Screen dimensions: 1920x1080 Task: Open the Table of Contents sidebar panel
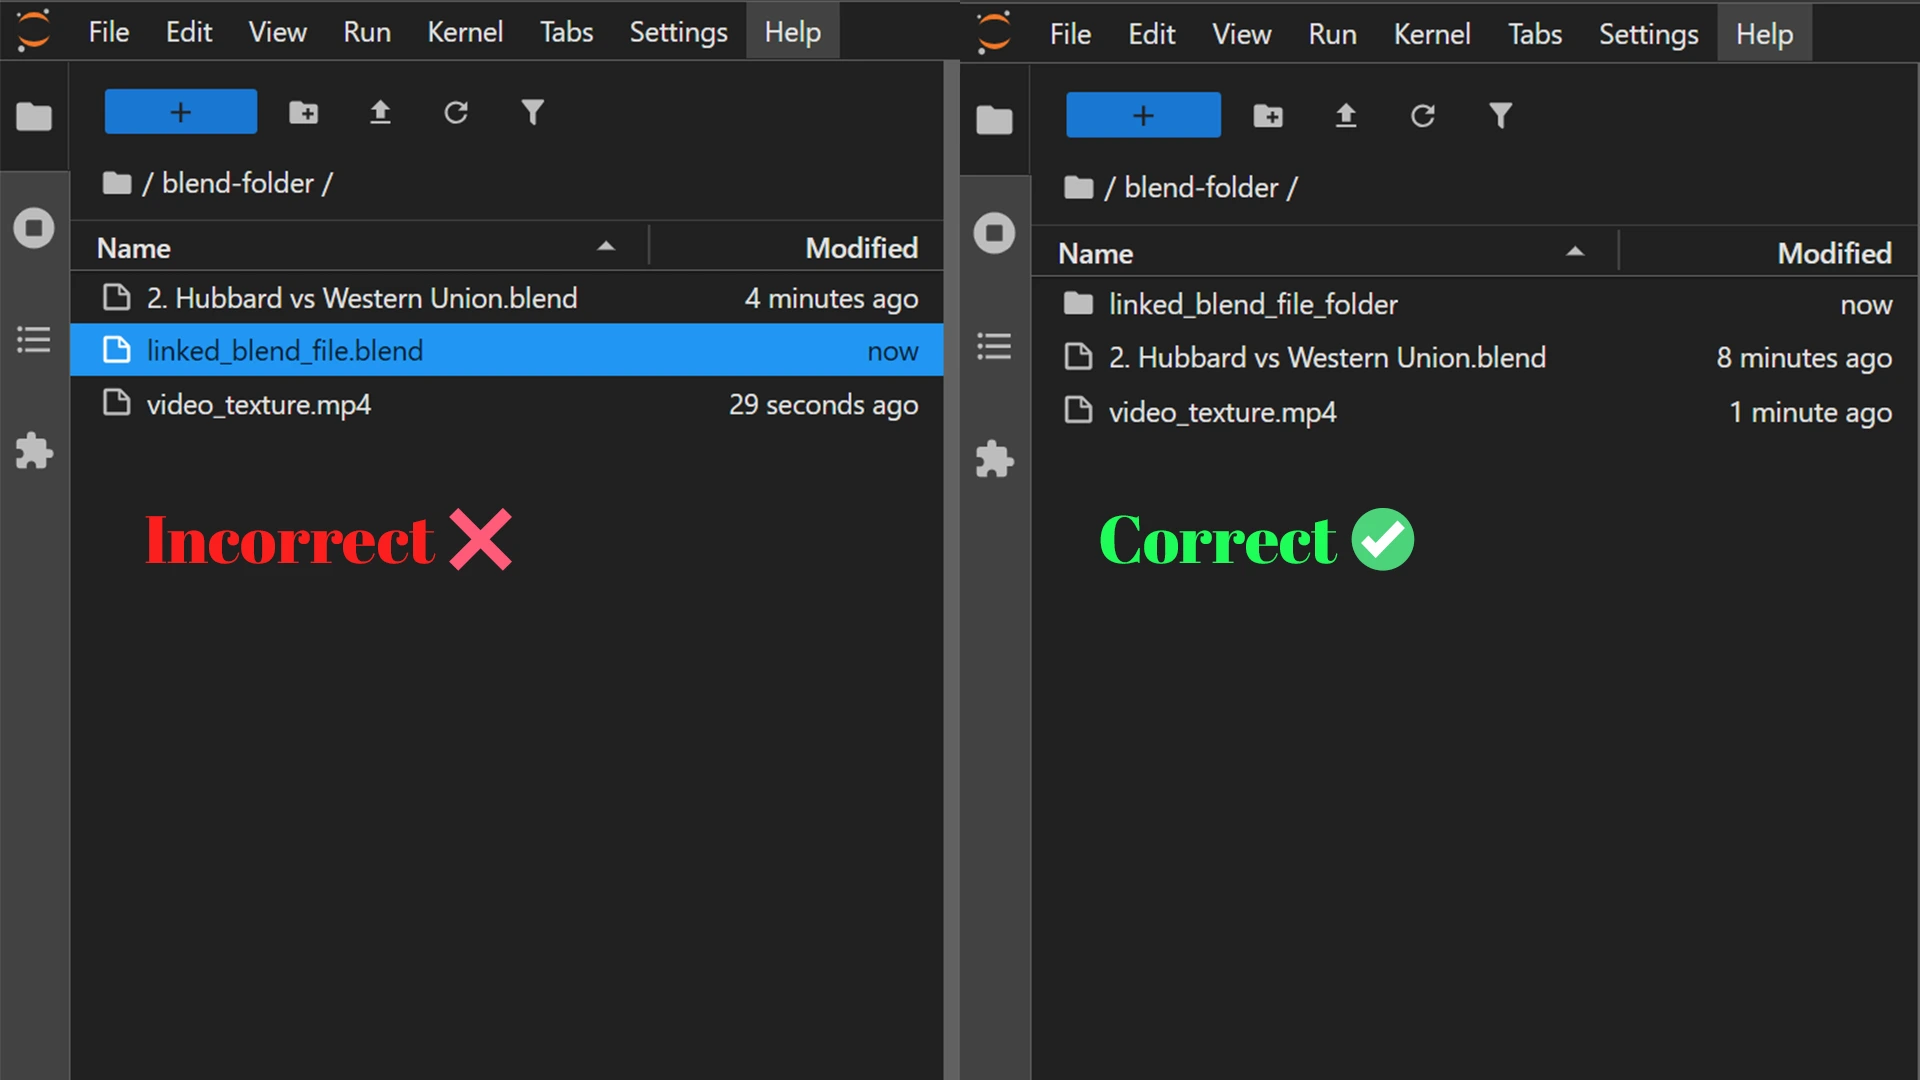point(33,340)
